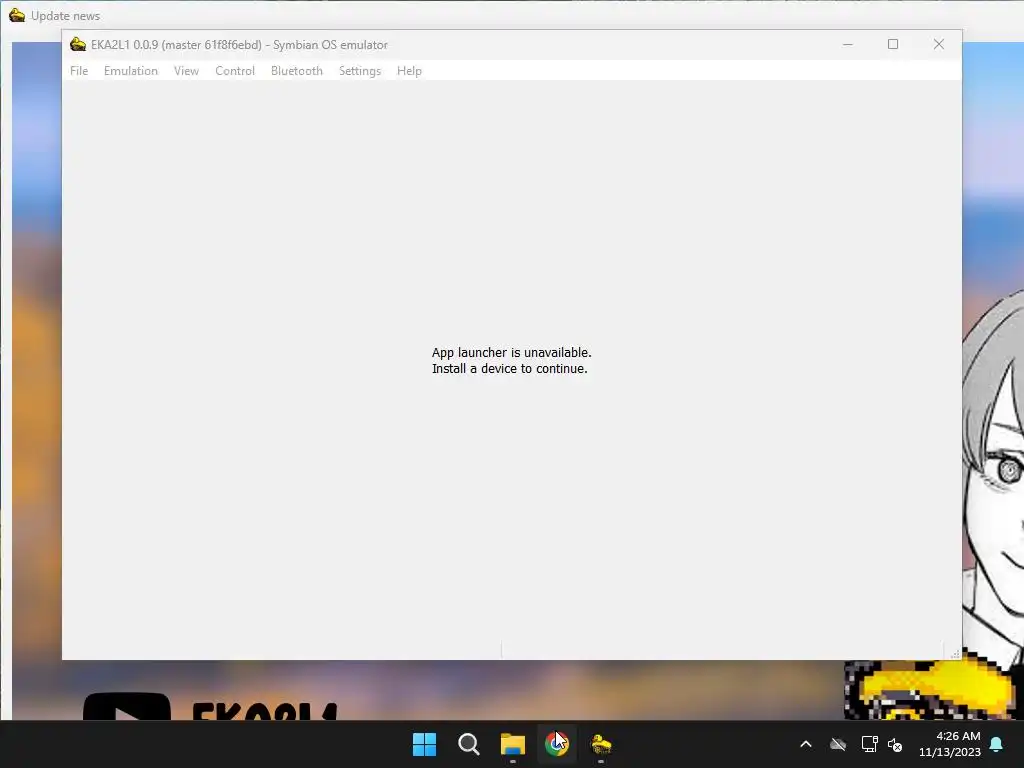Screen dimensions: 1024x768
Task: Show hidden system tray icons
Action: (806, 744)
